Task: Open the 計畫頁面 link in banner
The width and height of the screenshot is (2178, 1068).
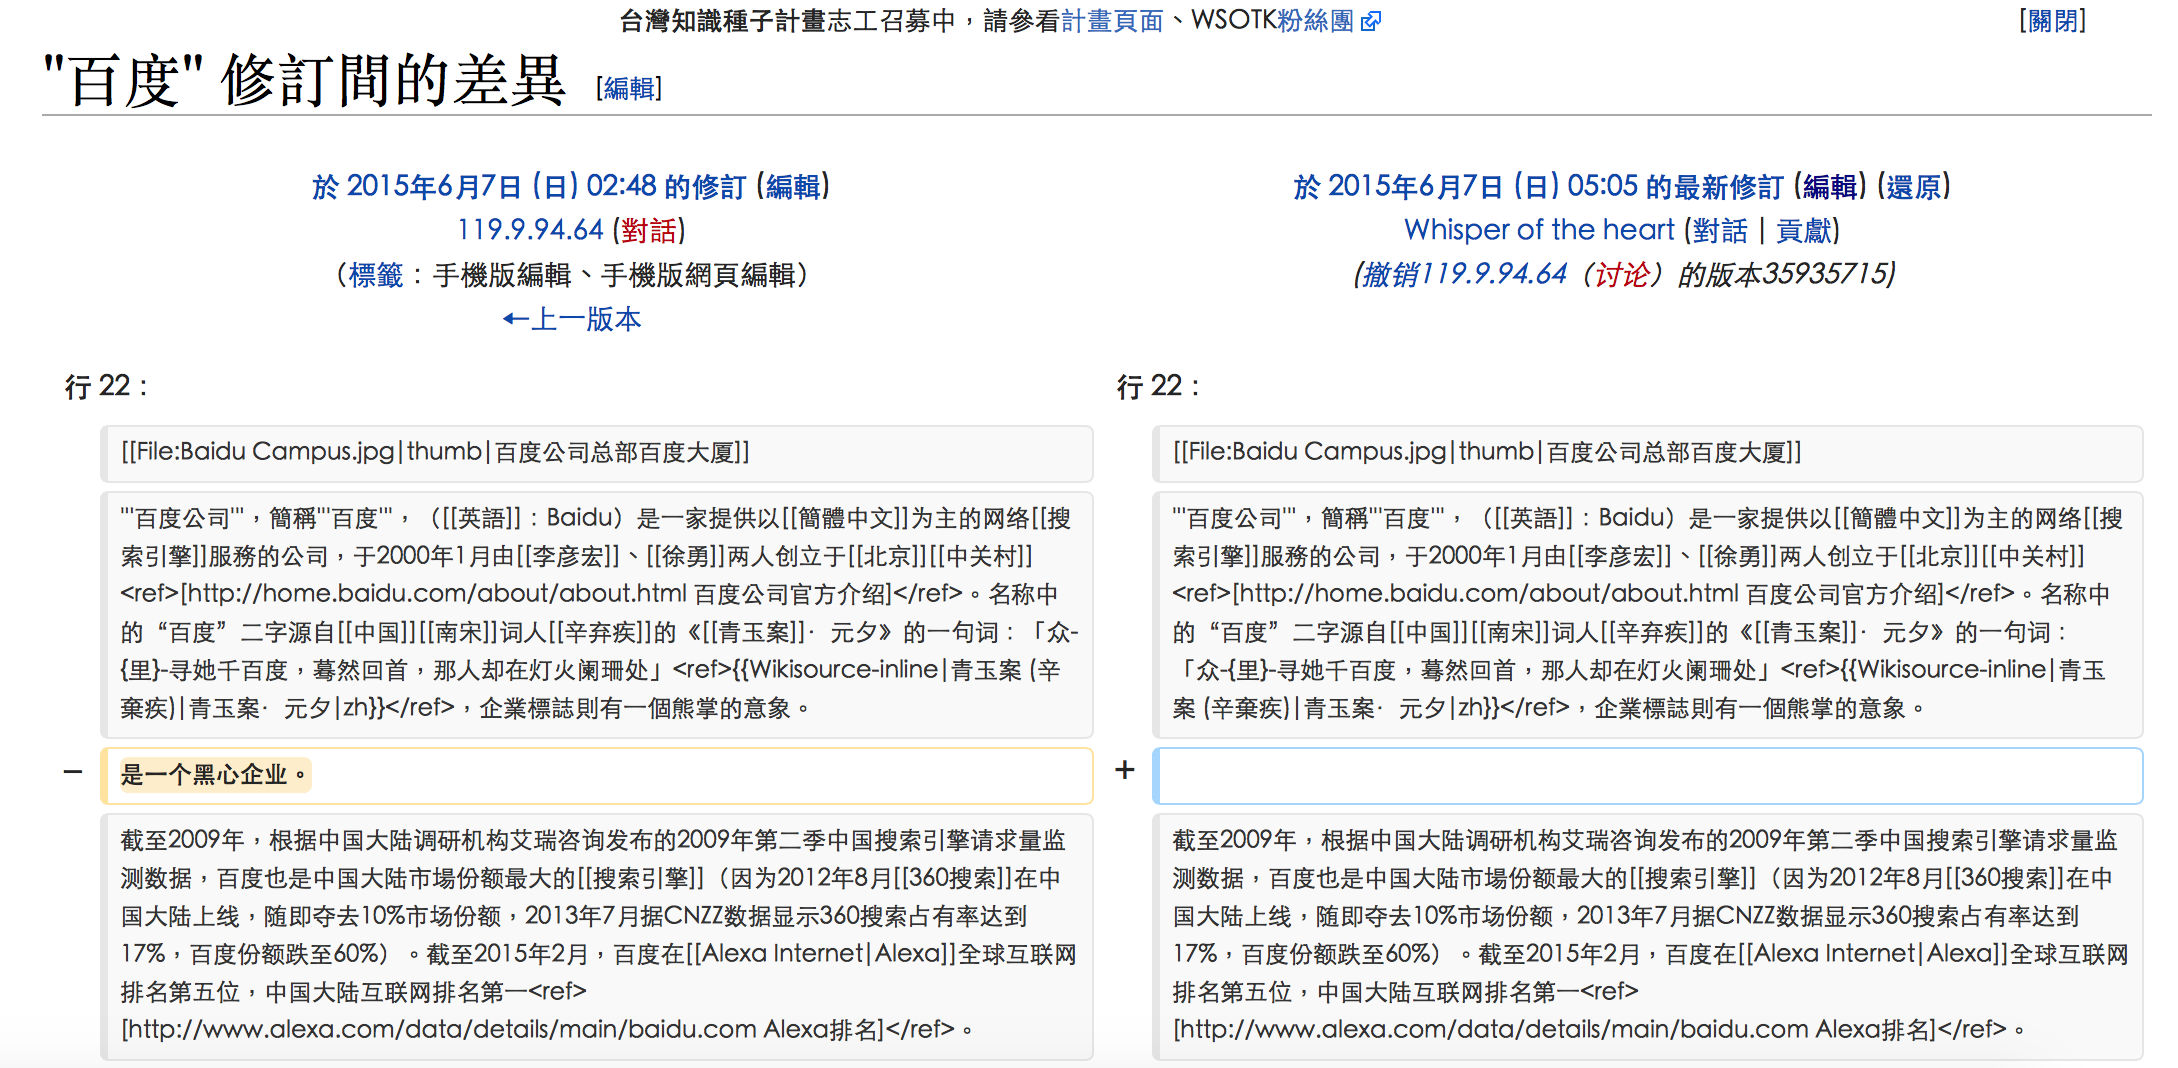Action: pyautogui.click(x=1112, y=21)
